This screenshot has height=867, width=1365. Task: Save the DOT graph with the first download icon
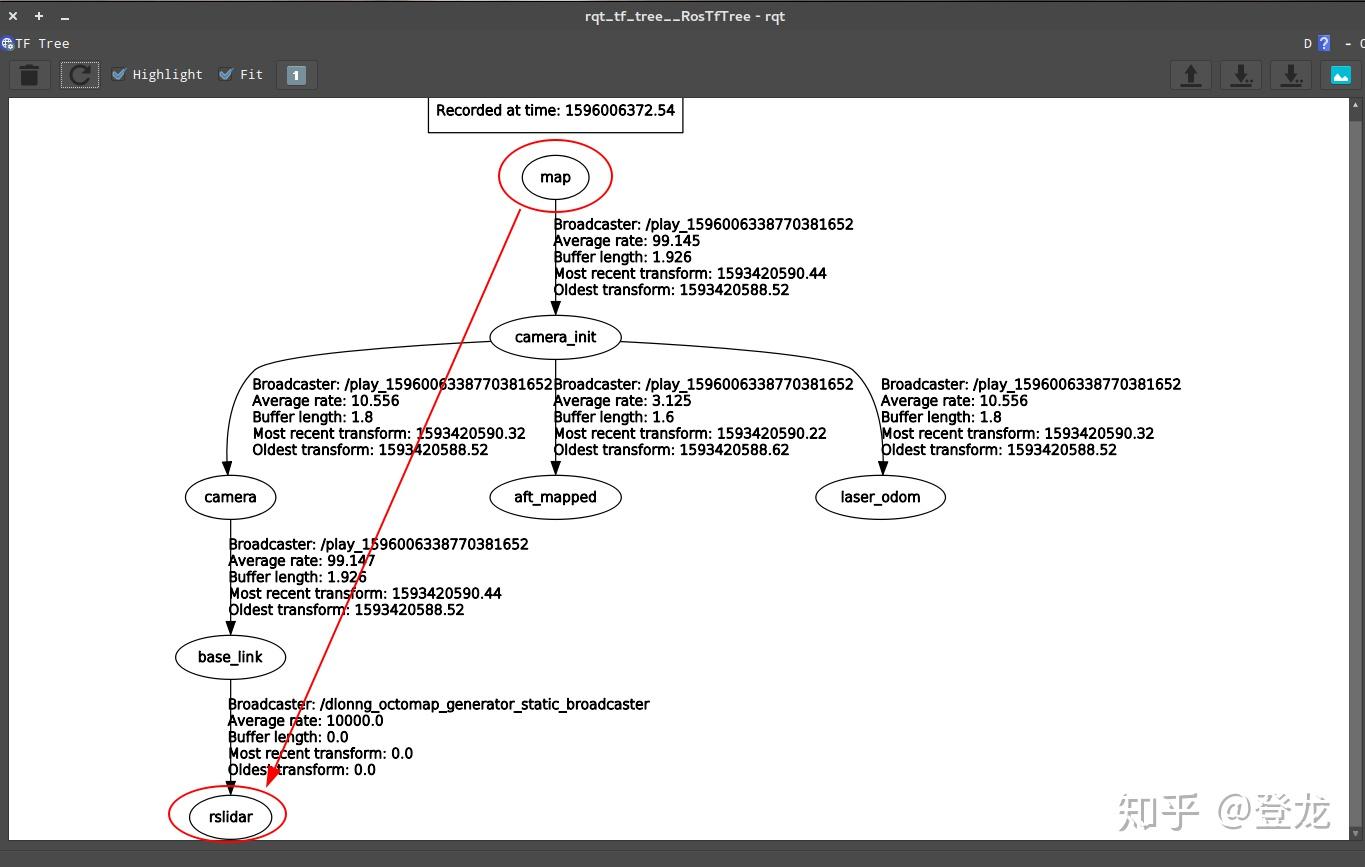pyautogui.click(x=1240, y=74)
